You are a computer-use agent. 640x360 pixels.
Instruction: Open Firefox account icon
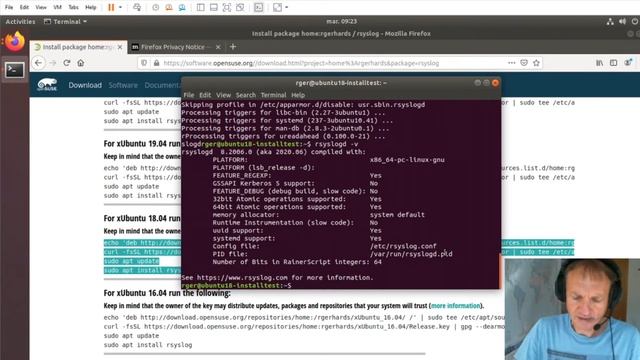click(628, 63)
